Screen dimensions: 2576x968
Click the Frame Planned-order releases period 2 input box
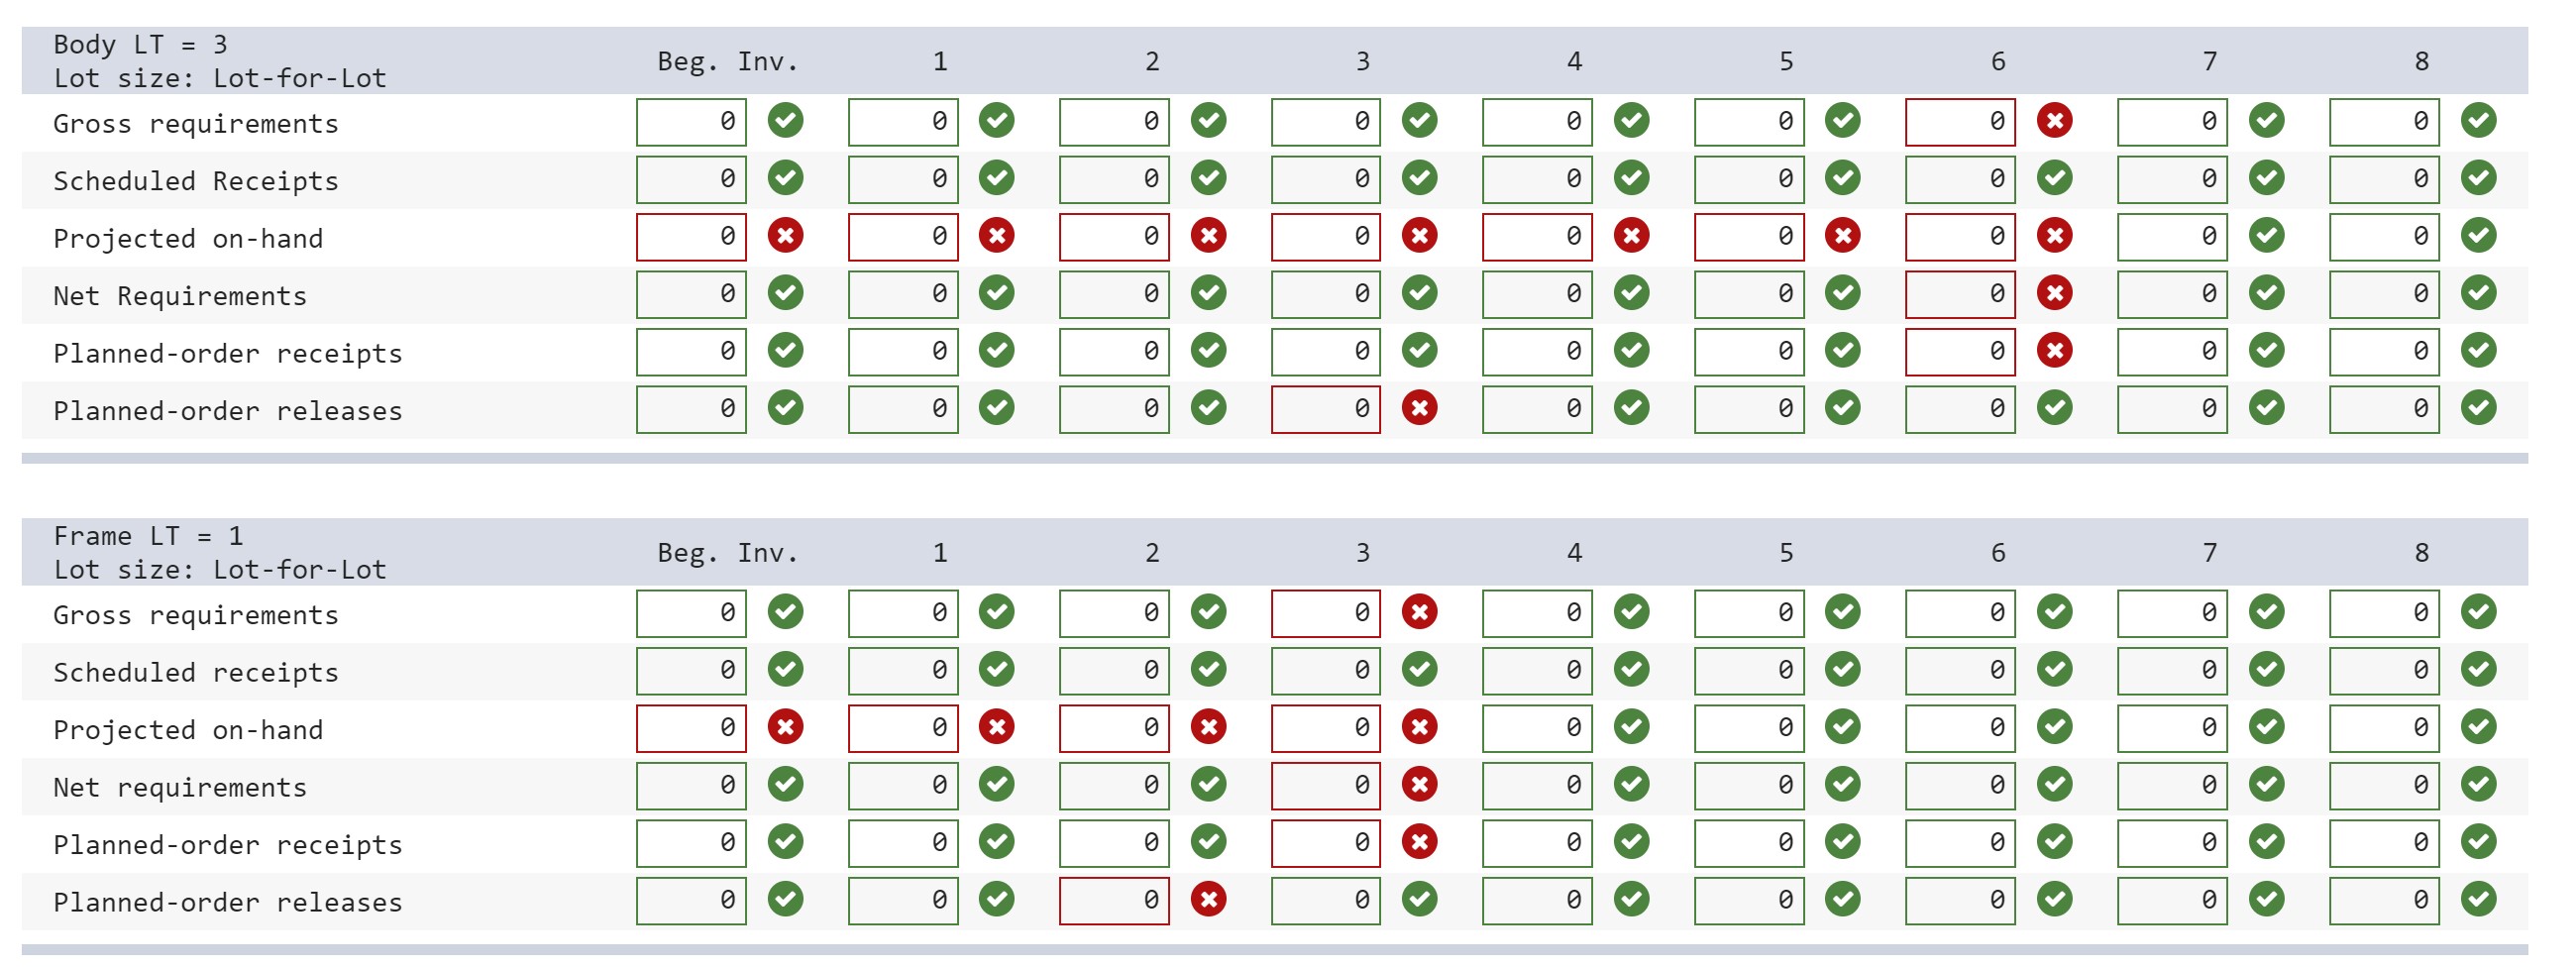1113,900
